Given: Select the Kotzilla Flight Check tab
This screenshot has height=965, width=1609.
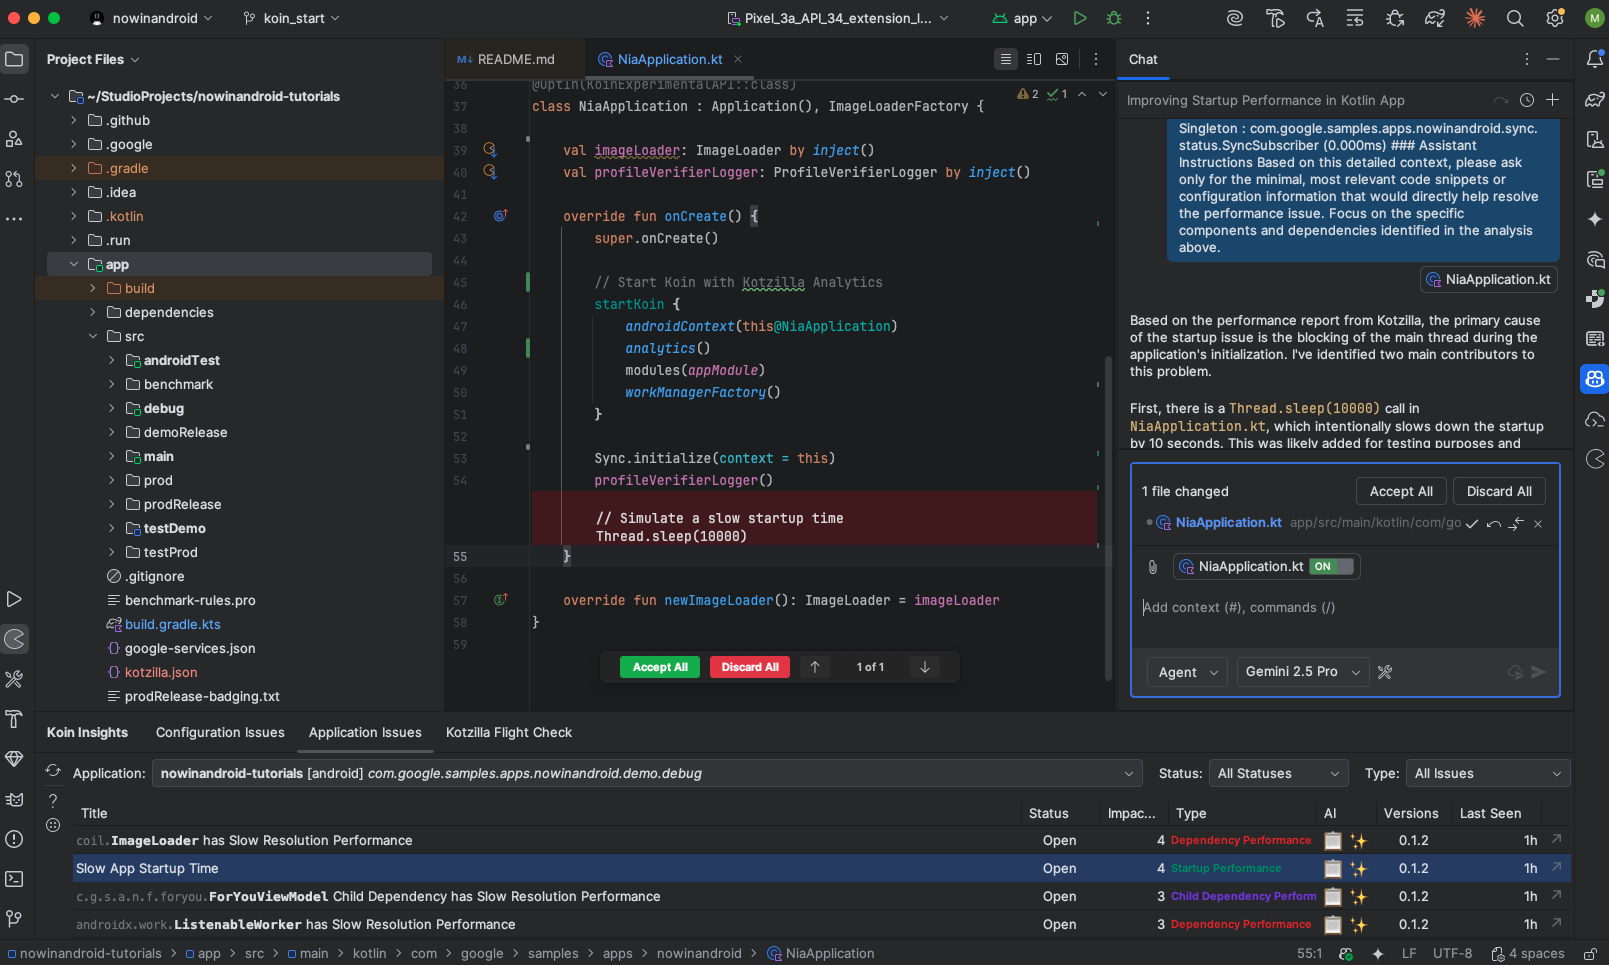Looking at the screenshot, I should [509, 733].
